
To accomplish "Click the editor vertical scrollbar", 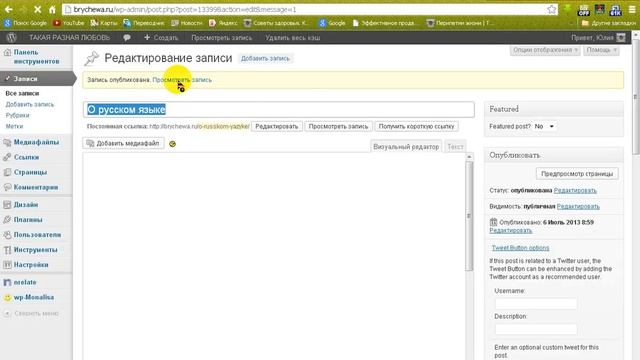I will pos(469,216).
